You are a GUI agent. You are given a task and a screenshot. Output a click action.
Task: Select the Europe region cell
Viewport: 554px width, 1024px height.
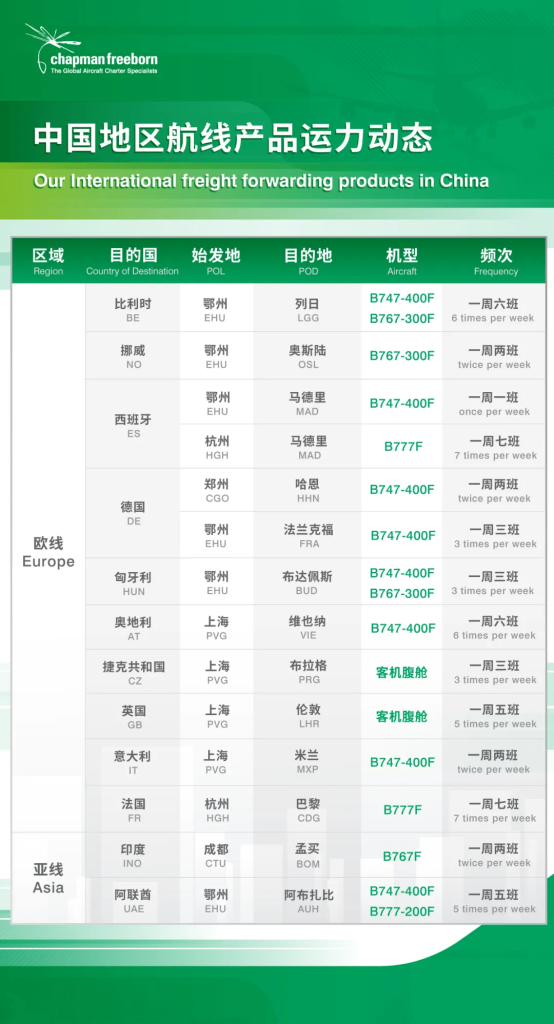coord(48,552)
